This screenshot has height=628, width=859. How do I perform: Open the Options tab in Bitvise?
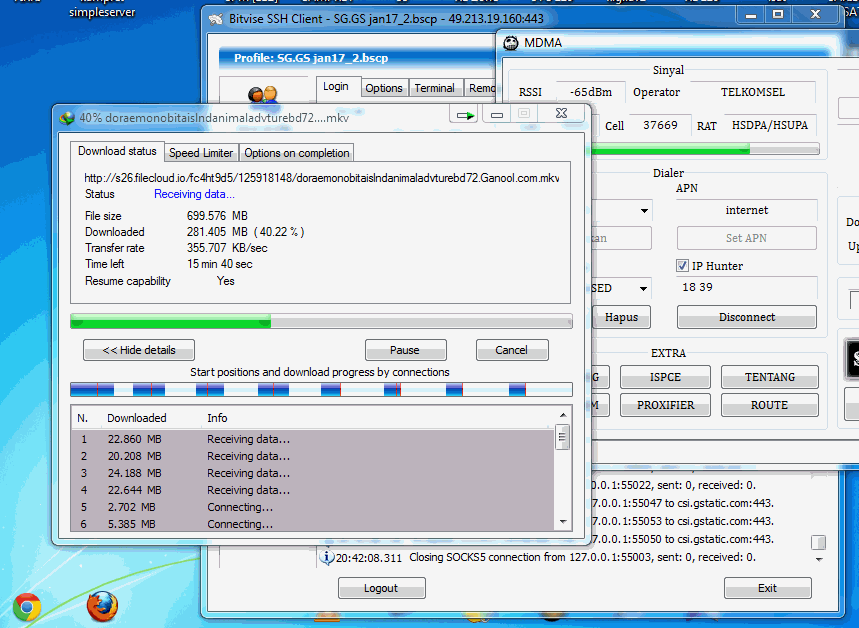(x=384, y=88)
